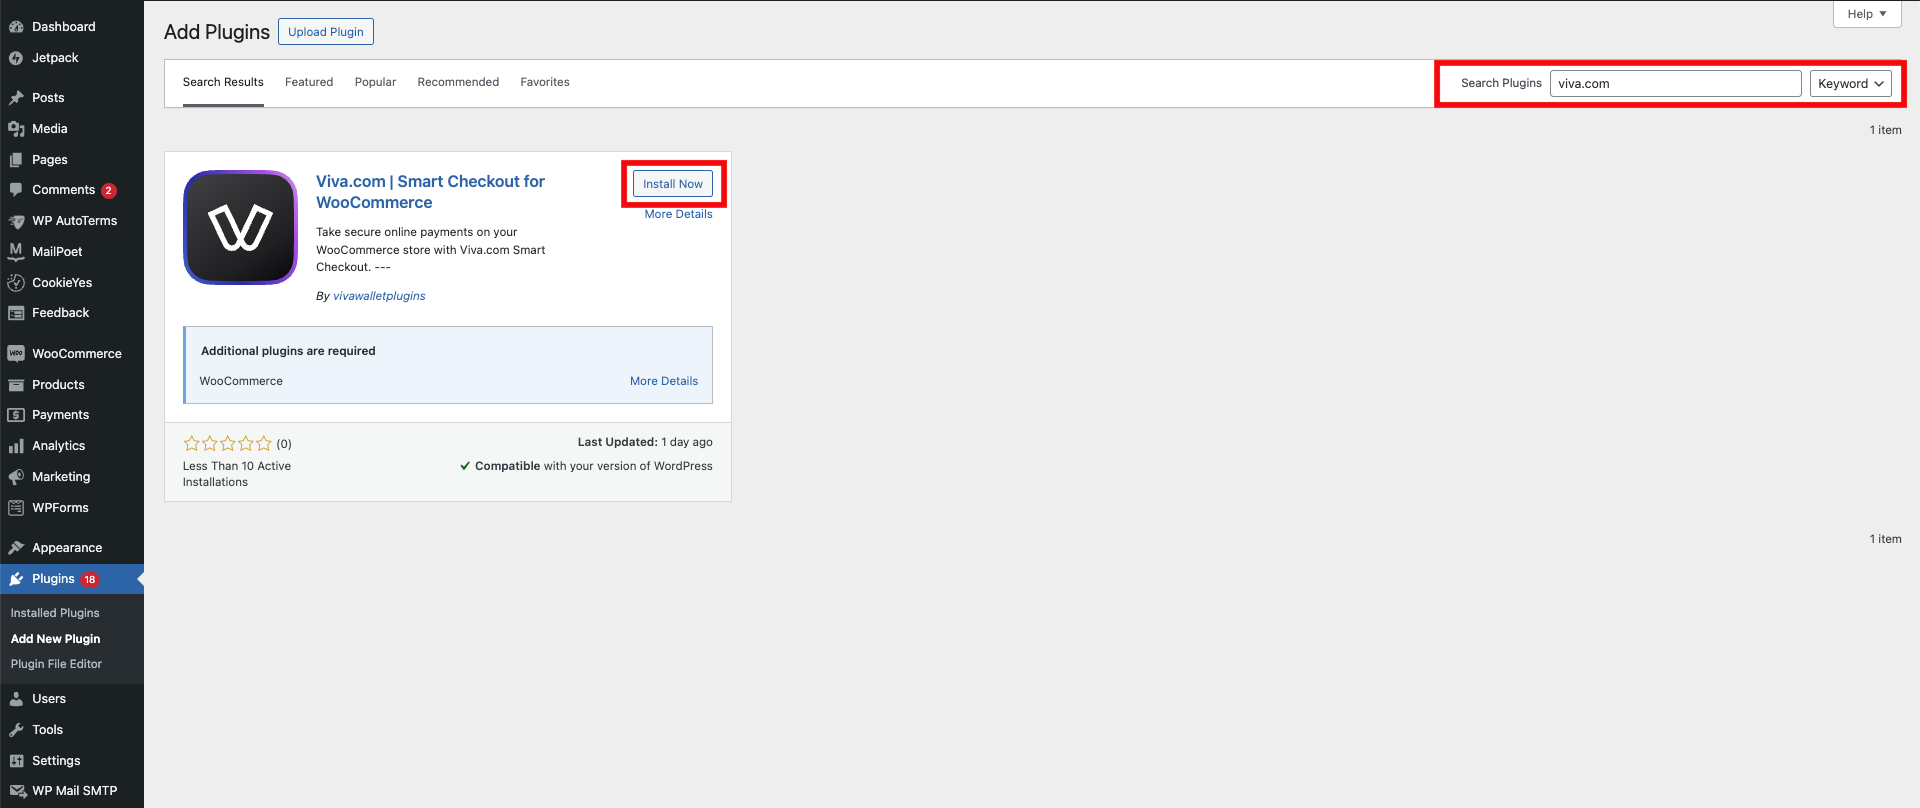Open More Details for required WooCommerce
This screenshot has width=1920, height=808.
(664, 381)
